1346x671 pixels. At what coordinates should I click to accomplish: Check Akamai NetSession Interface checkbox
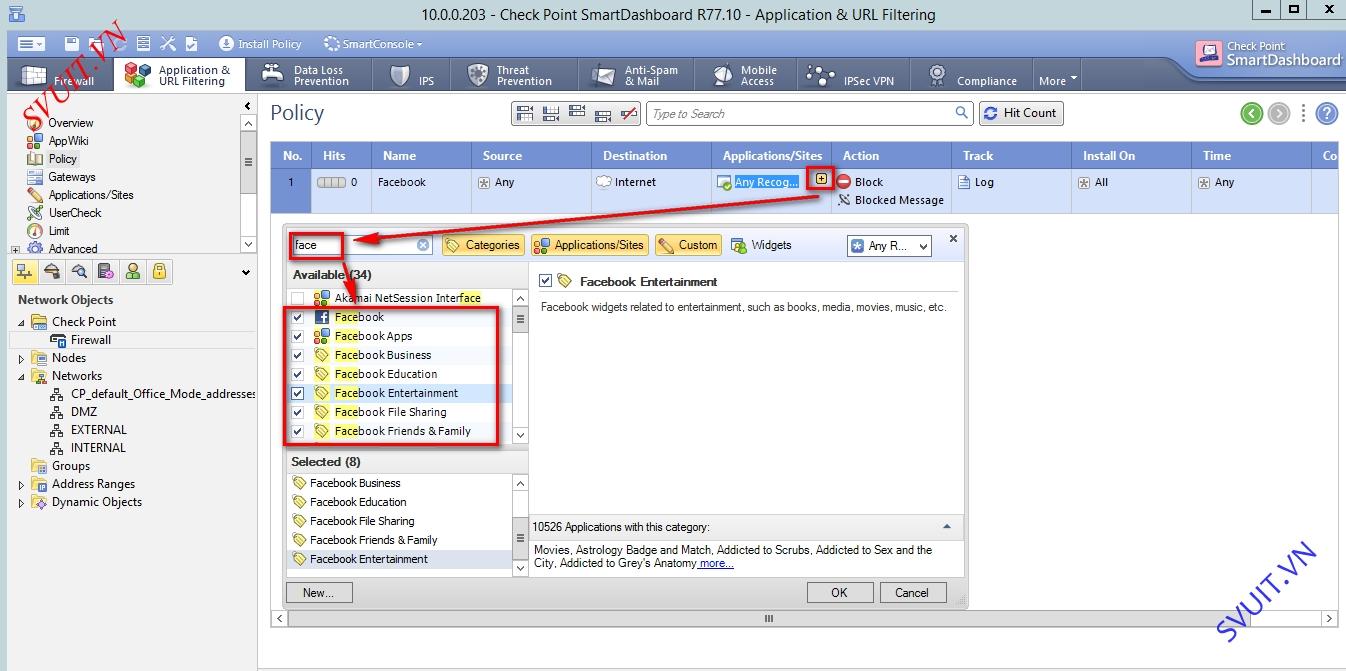pyautogui.click(x=297, y=298)
